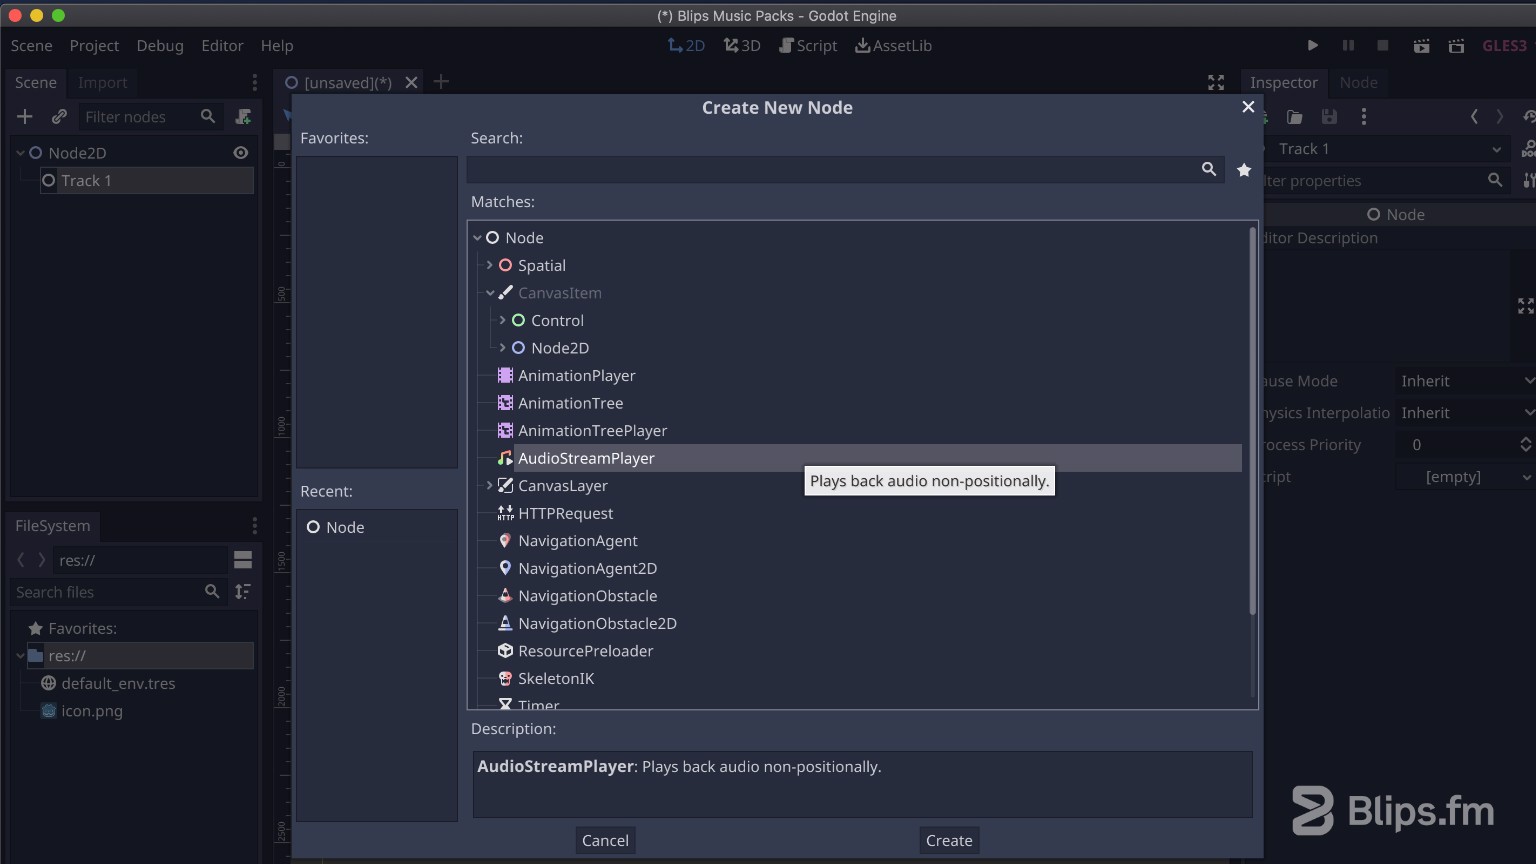Add a new scene tab with the plus icon
The height and width of the screenshot is (864, 1536).
click(441, 82)
